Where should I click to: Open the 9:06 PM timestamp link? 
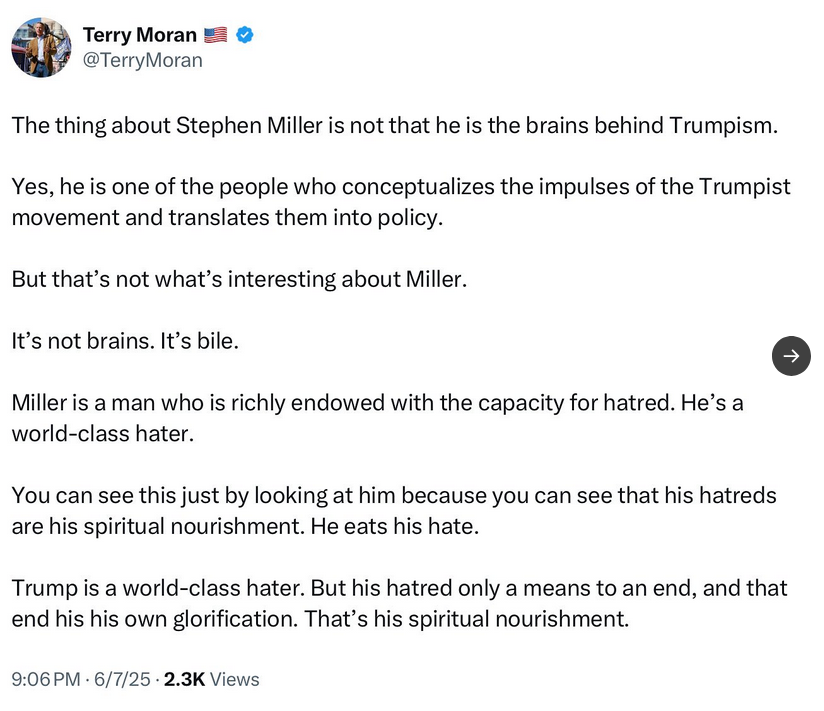[x=45, y=679]
